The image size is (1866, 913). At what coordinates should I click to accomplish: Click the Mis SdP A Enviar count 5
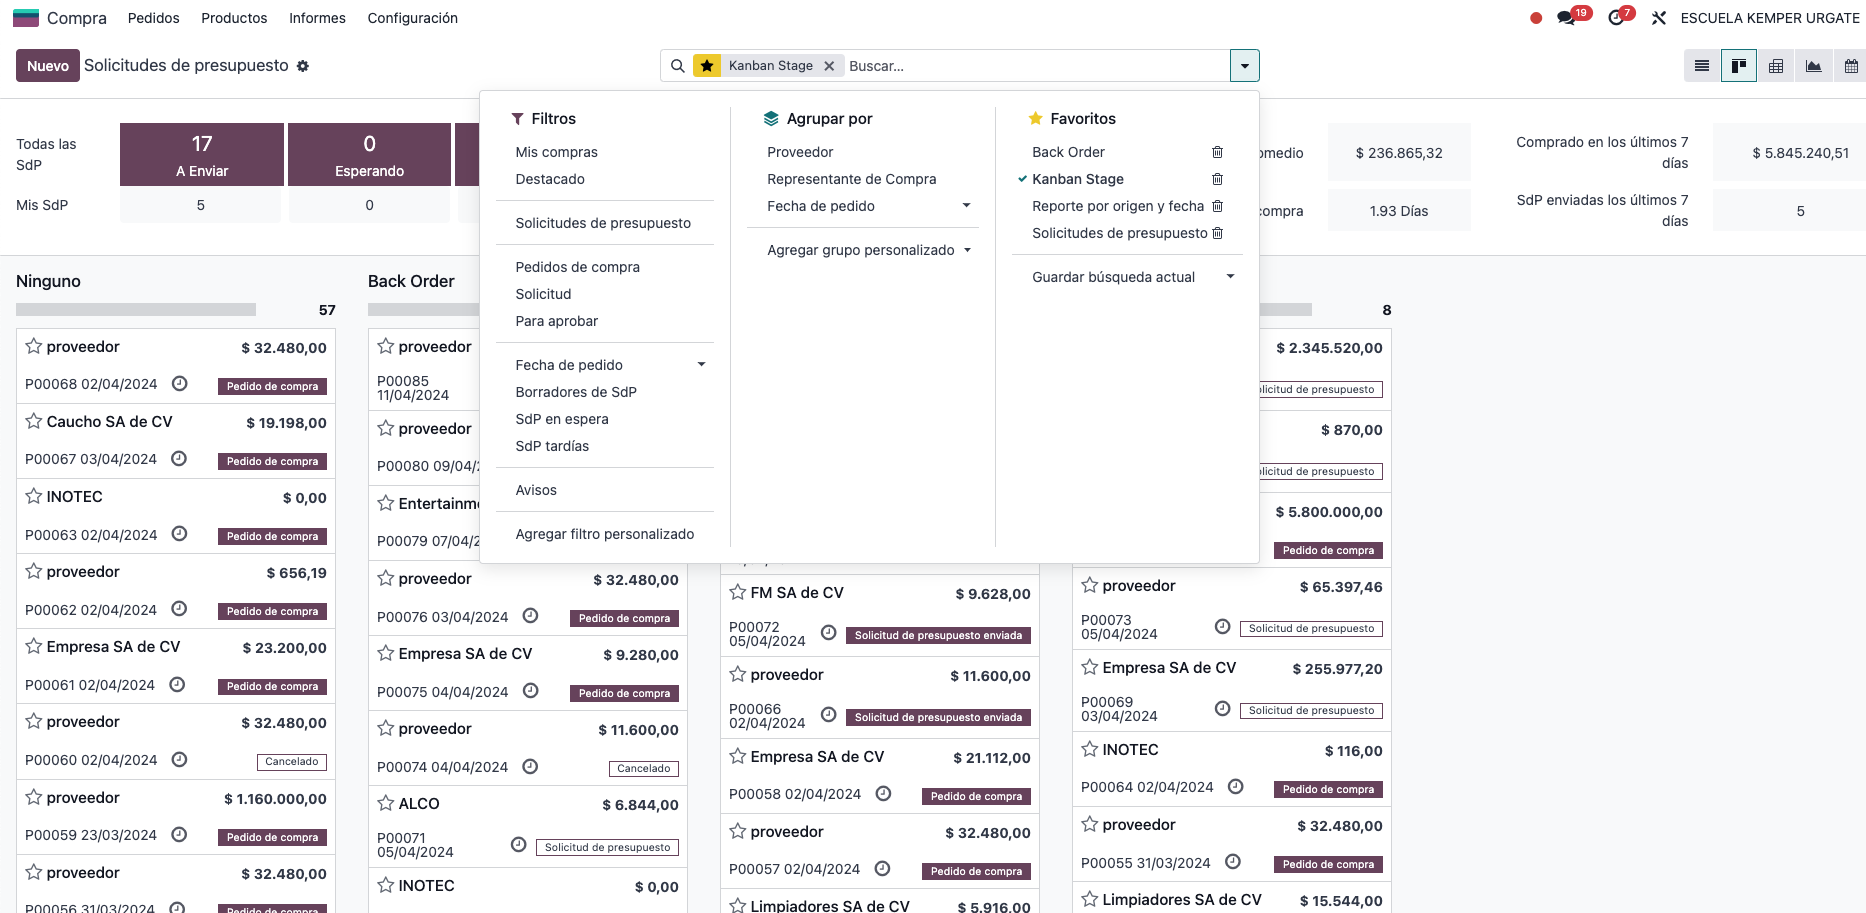point(201,205)
